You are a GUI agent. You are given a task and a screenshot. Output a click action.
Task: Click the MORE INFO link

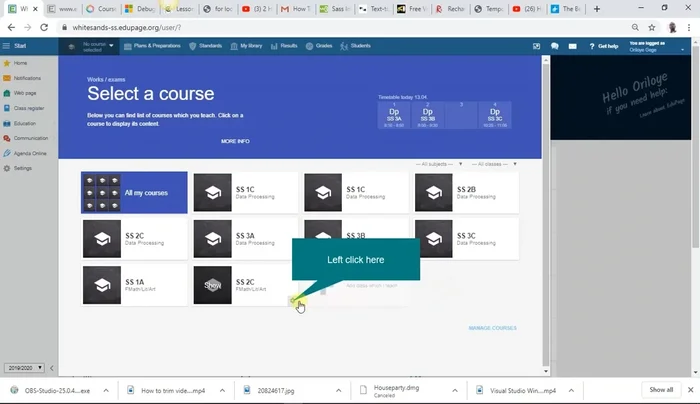235,141
